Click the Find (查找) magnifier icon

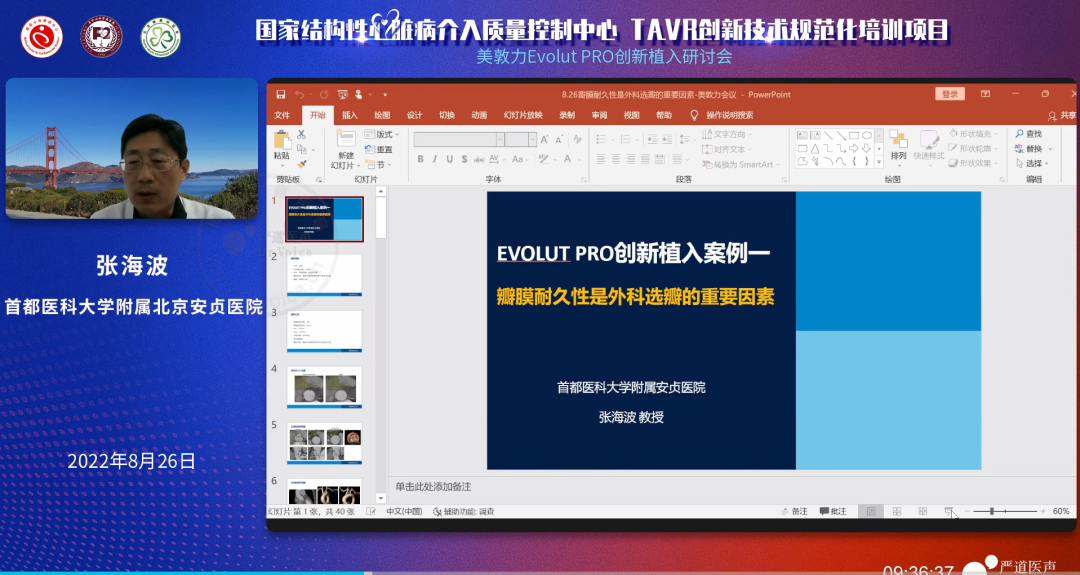coord(1019,134)
